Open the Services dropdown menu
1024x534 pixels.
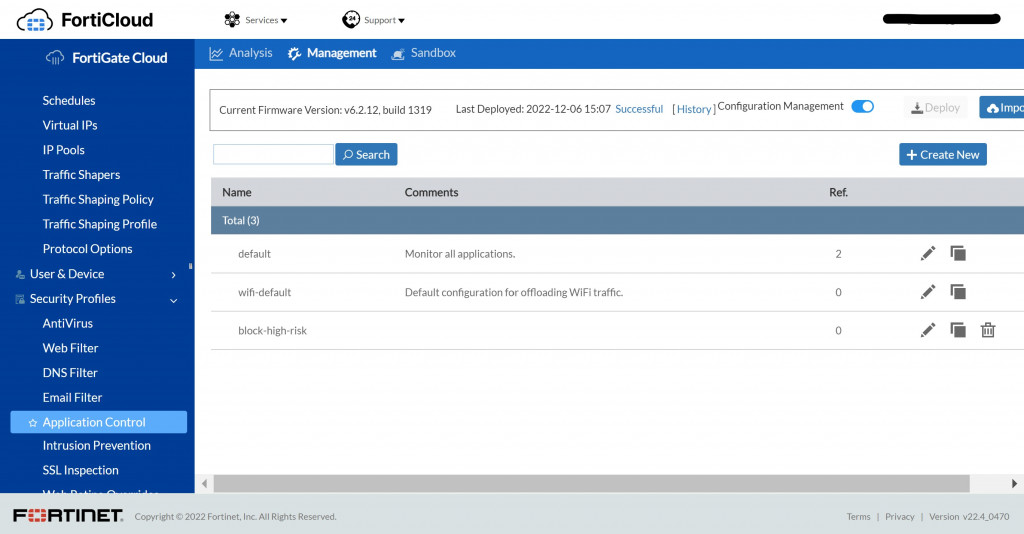point(255,20)
